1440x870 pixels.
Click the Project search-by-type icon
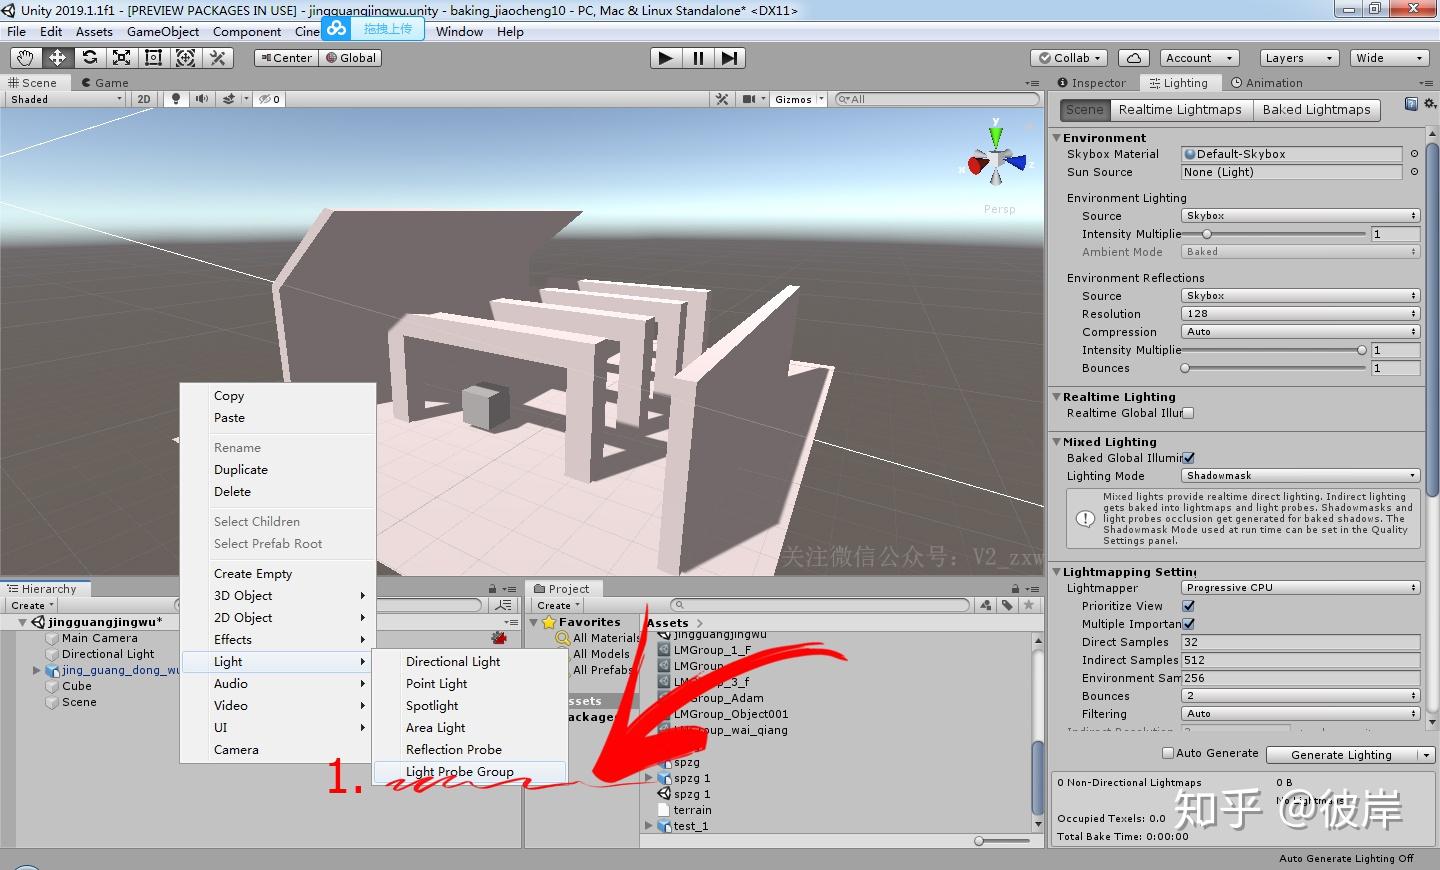pos(986,605)
